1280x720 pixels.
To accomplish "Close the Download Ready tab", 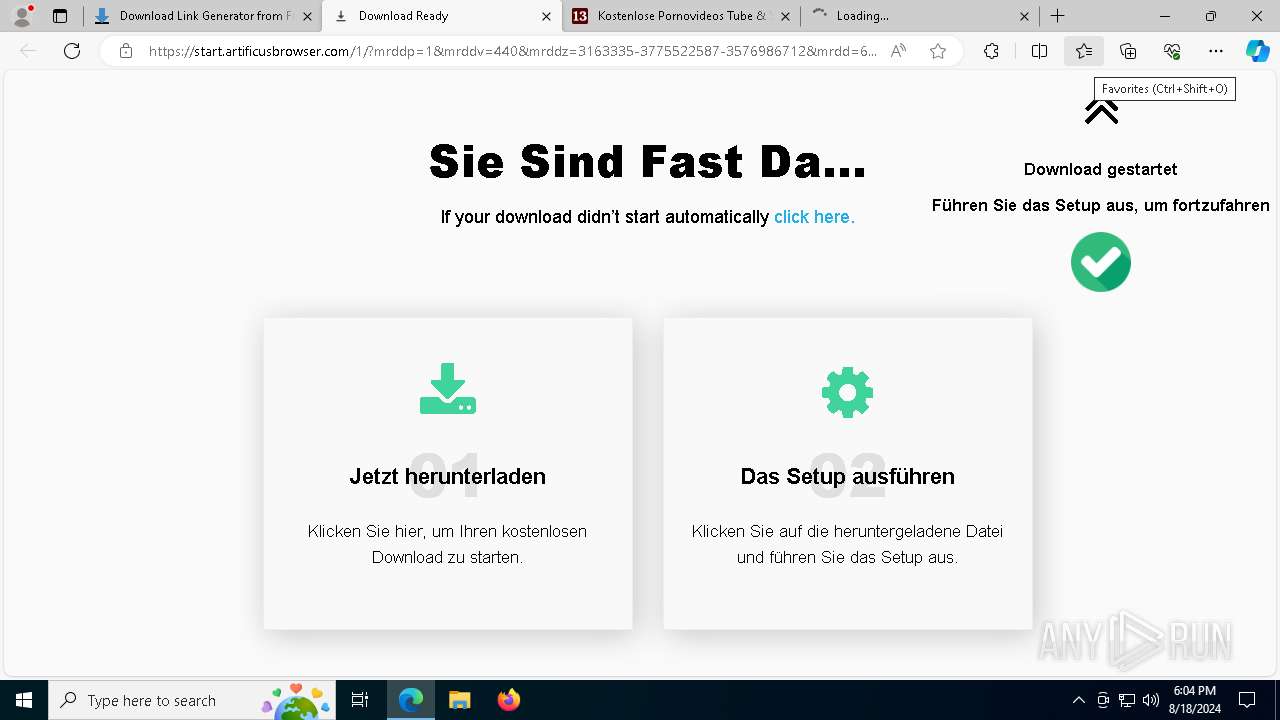I will click(546, 16).
